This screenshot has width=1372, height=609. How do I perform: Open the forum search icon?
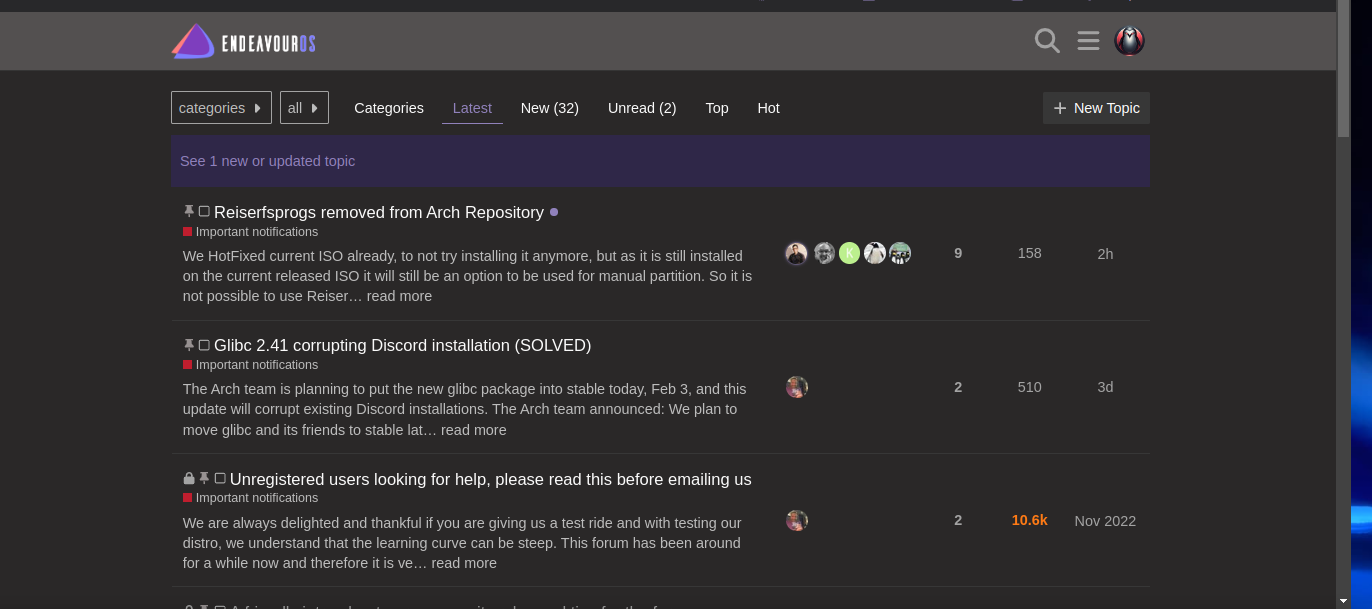tap(1047, 41)
